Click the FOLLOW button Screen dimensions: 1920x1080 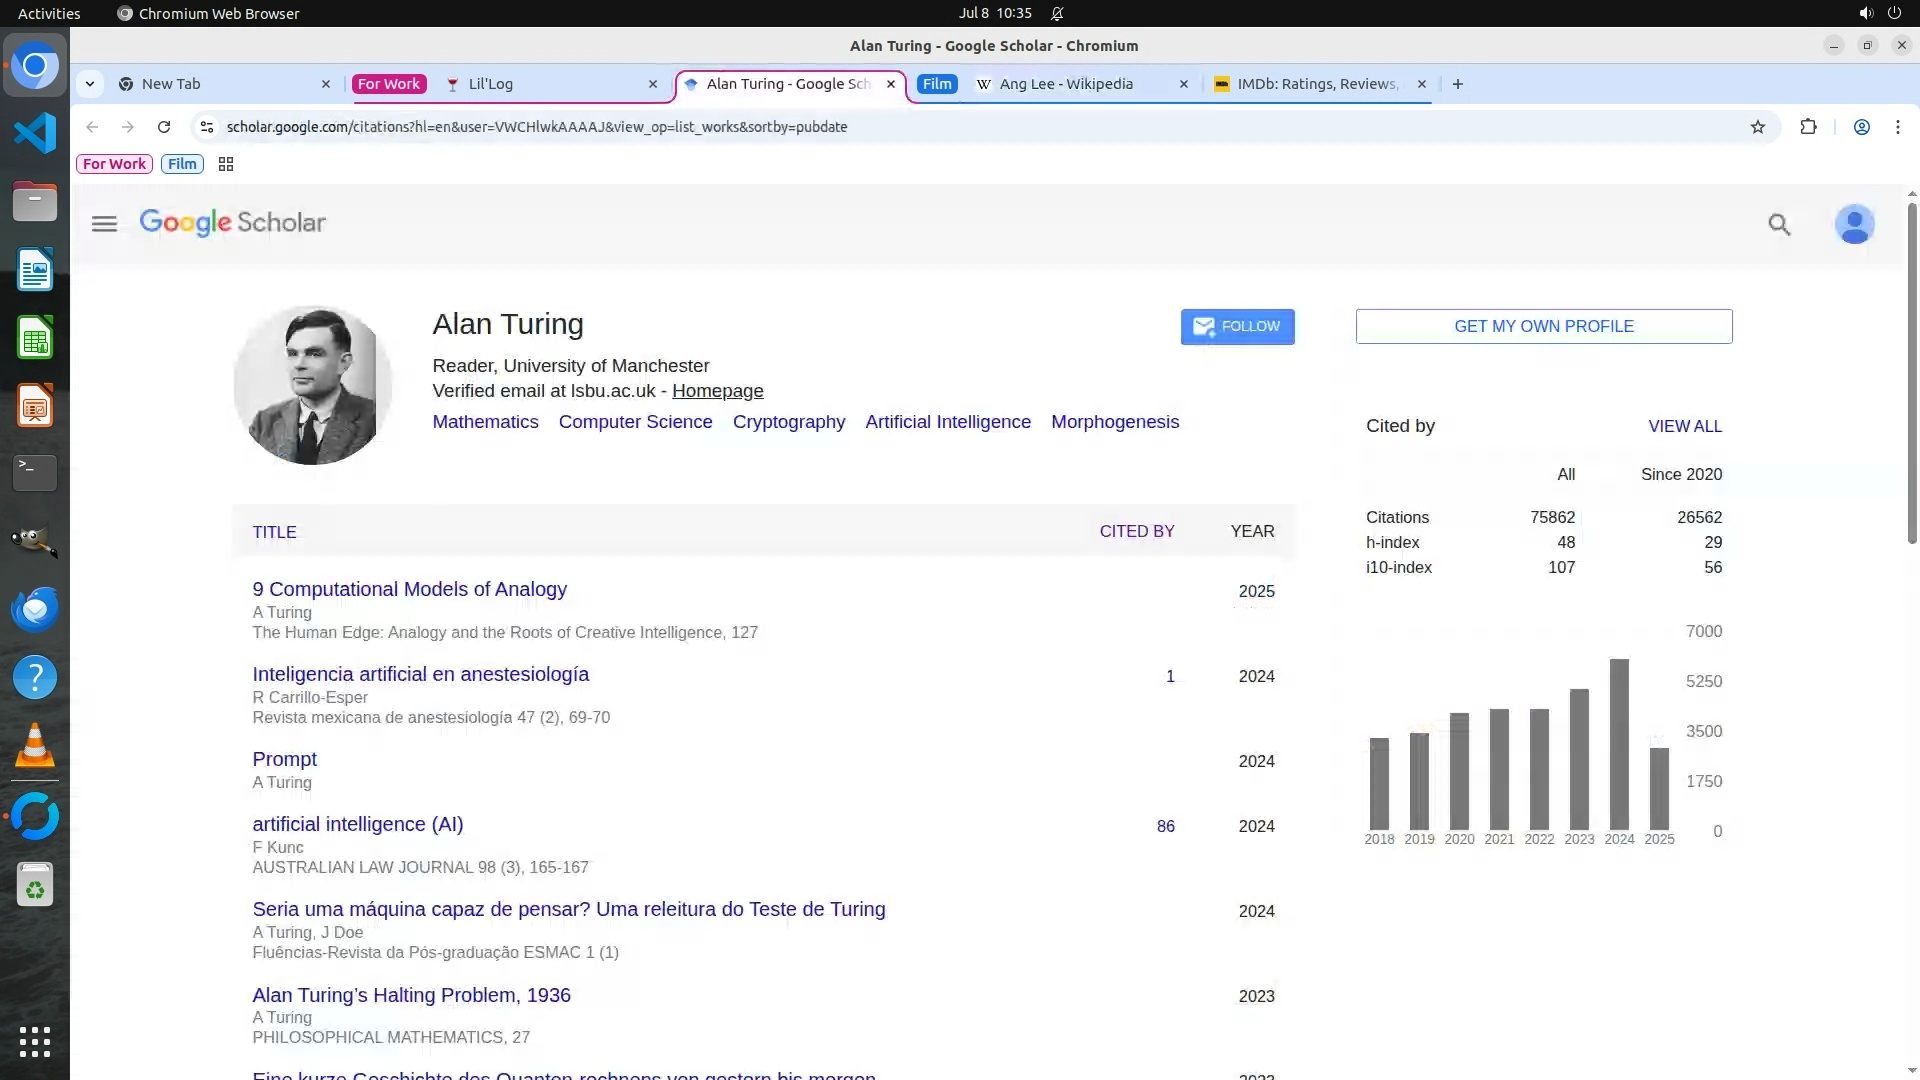click(x=1237, y=327)
